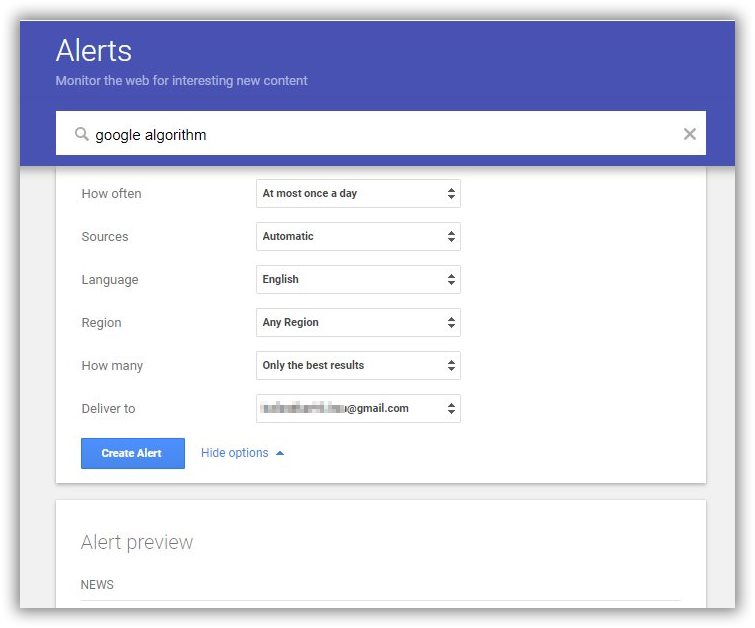The height and width of the screenshot is (628, 755).
Task: Open the Region dropdown
Action: (358, 322)
